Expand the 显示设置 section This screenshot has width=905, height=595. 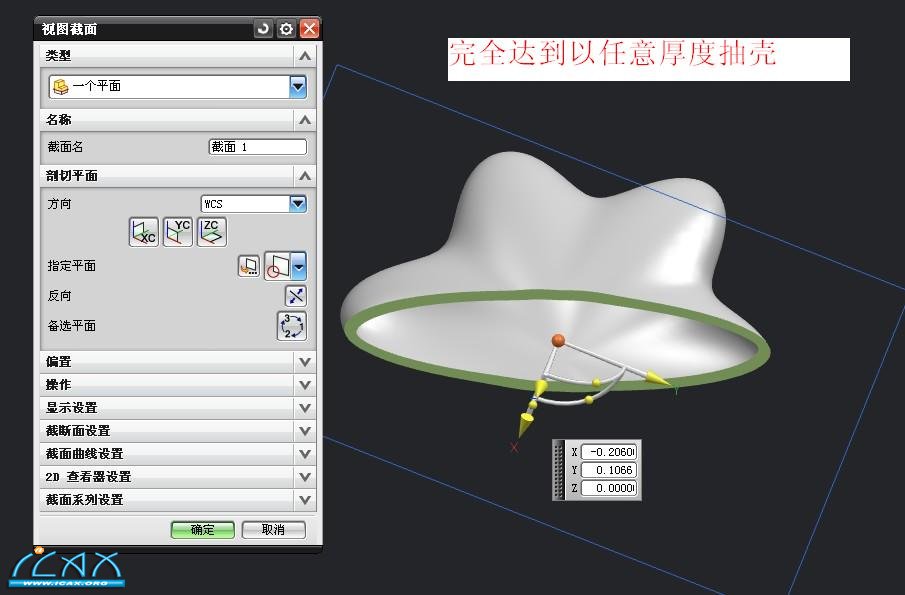305,408
